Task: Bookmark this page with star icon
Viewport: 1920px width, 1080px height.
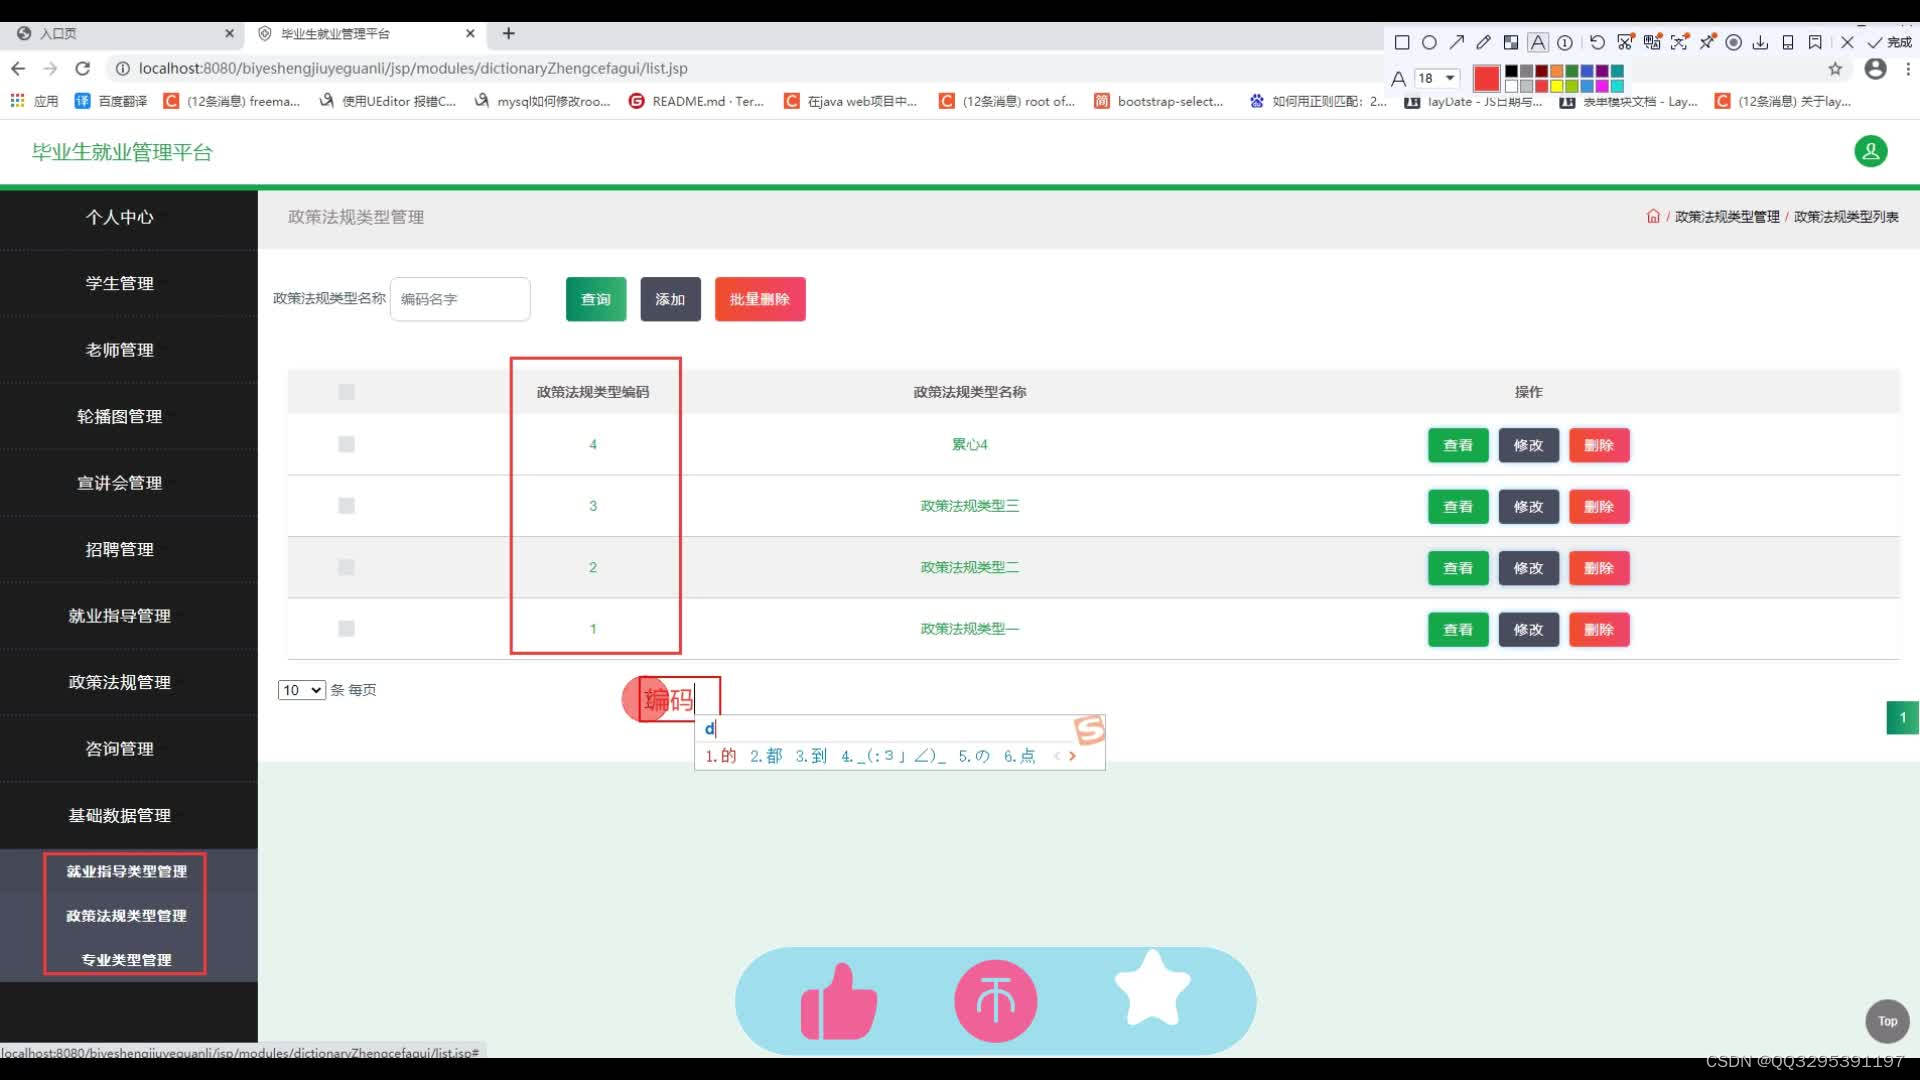Action: point(1835,69)
